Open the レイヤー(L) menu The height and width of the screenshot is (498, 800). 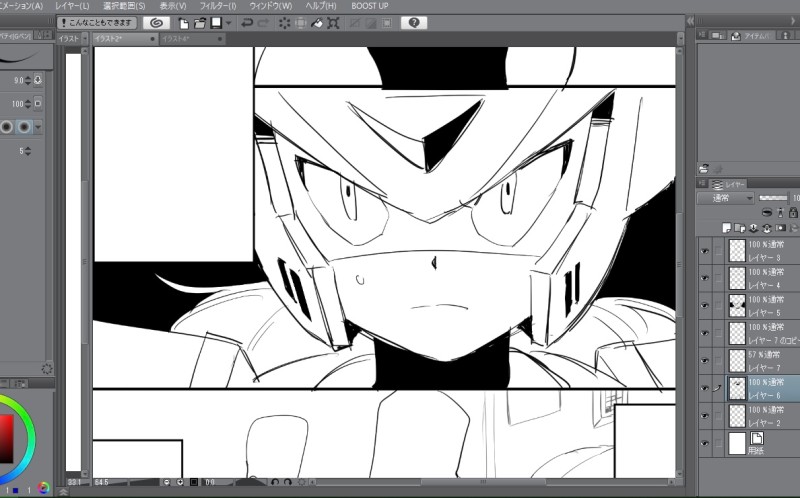(72, 6)
